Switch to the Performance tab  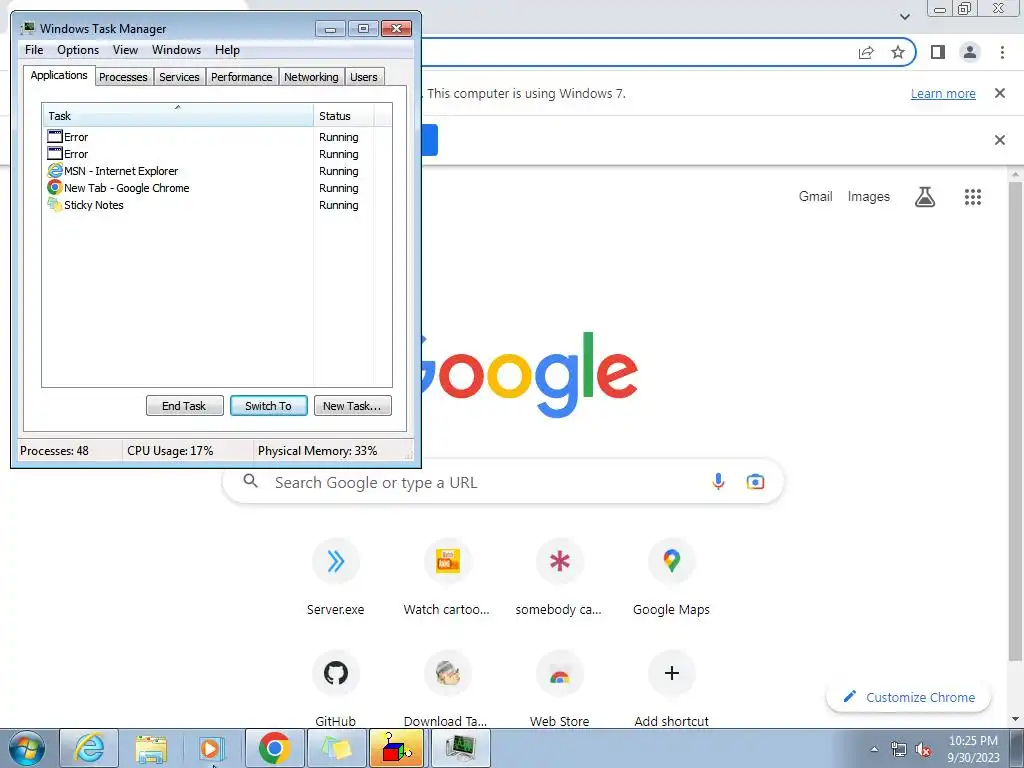pyautogui.click(x=242, y=77)
